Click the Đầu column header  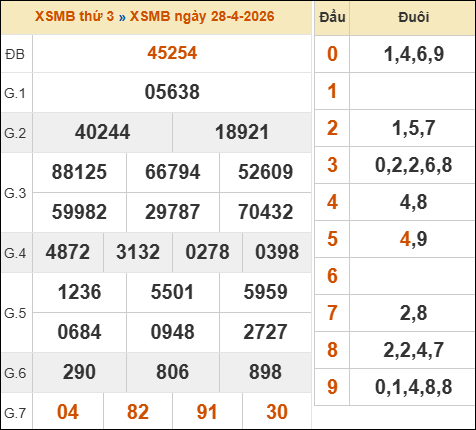332,17
